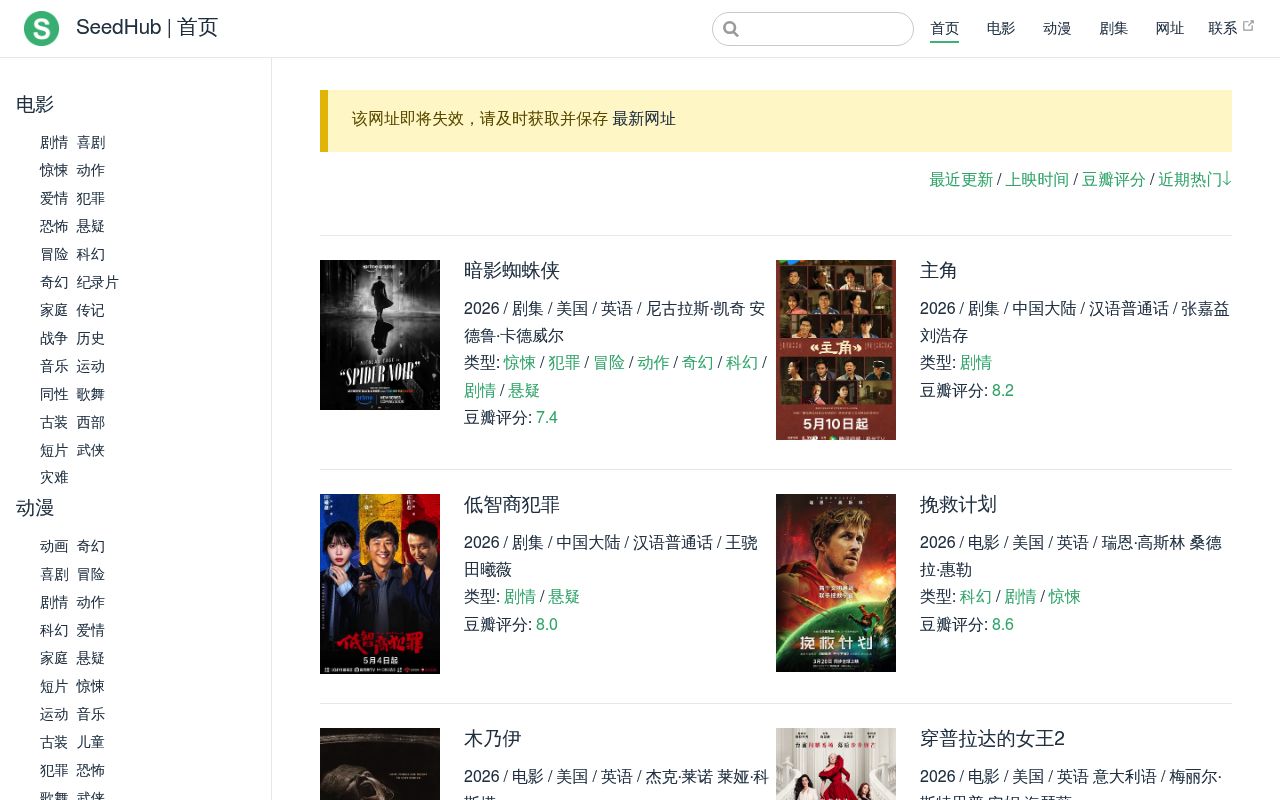Select 悬疑 under sidebar 电影
The width and height of the screenshot is (1280, 800).
[91, 227]
